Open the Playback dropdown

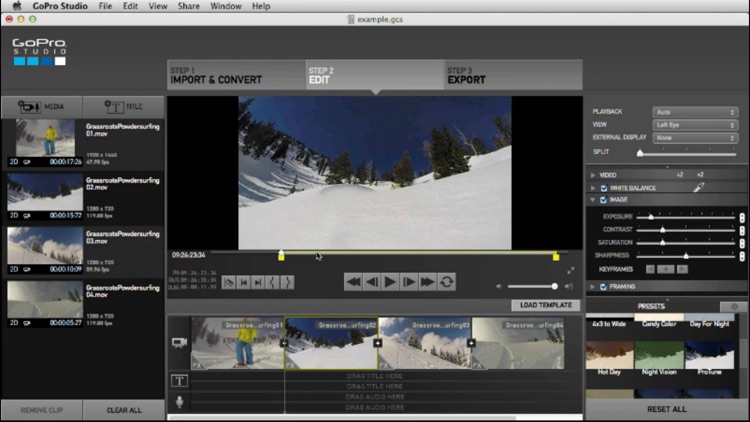pyautogui.click(x=695, y=112)
